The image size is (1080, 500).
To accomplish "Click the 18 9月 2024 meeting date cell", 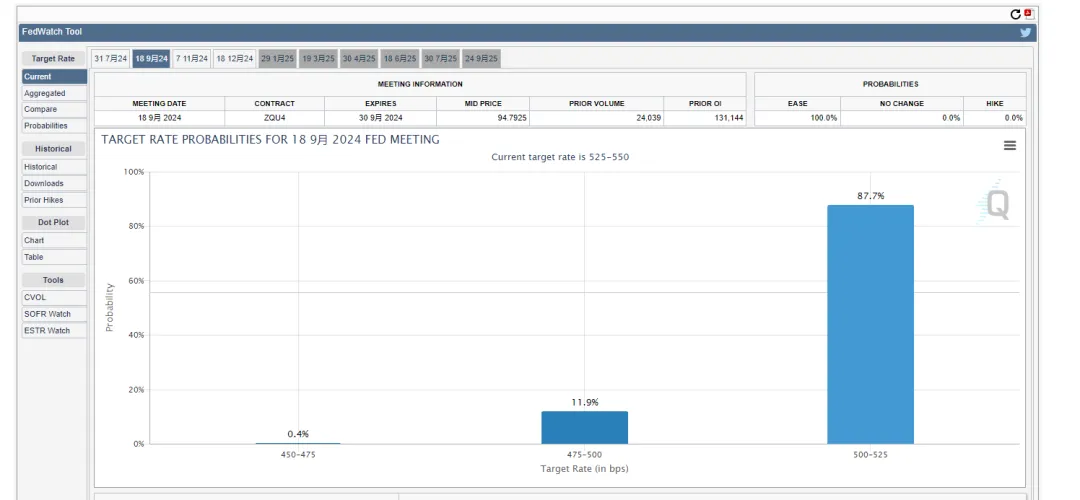I will pos(159,118).
